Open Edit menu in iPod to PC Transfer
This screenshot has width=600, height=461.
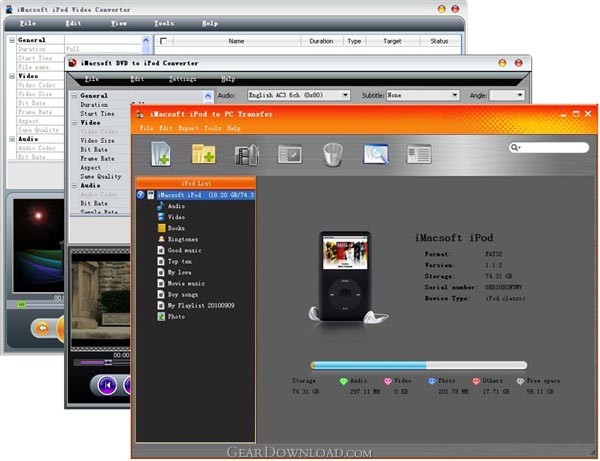click(166, 128)
